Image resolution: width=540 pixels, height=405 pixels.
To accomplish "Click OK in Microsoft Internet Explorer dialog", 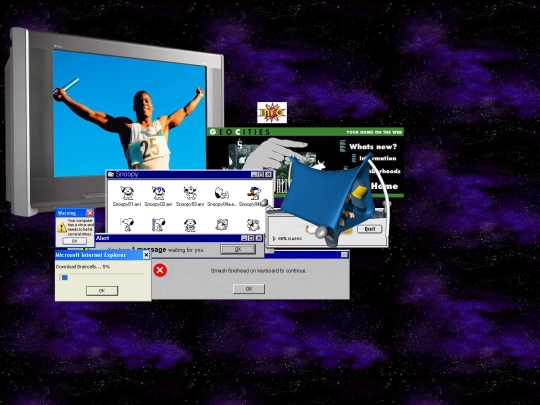I will click(102, 291).
